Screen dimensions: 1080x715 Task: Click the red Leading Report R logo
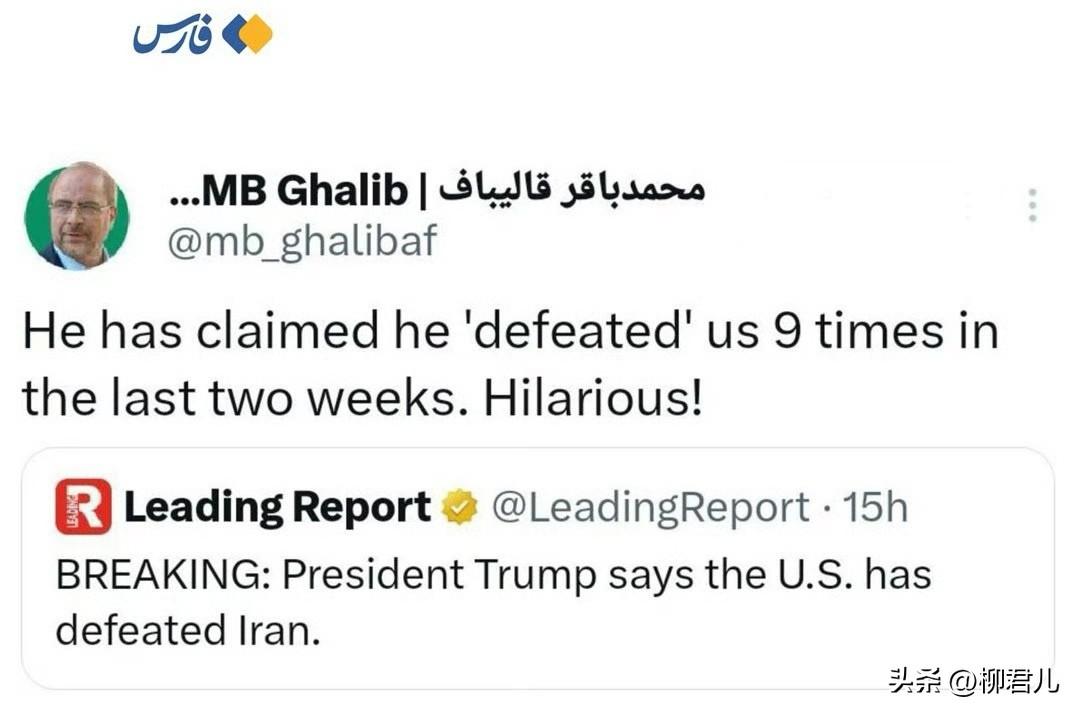pos(83,507)
